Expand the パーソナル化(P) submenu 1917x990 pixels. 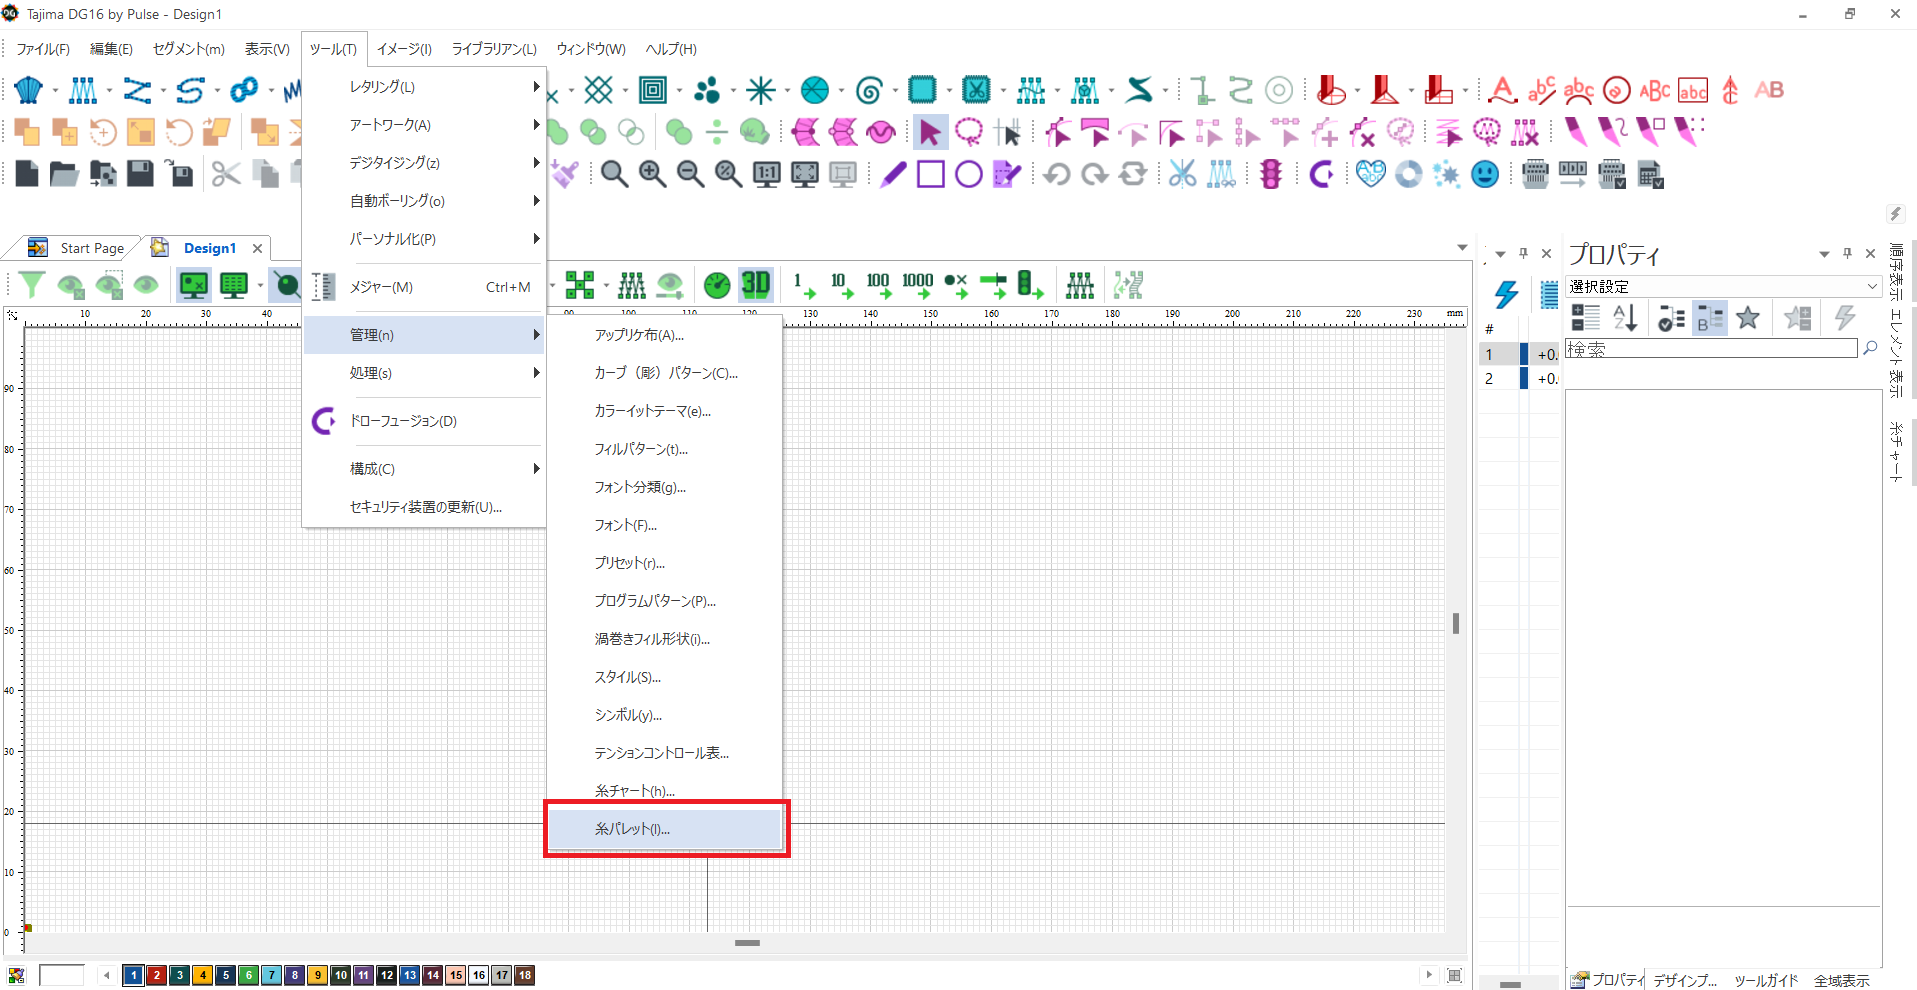coord(424,239)
